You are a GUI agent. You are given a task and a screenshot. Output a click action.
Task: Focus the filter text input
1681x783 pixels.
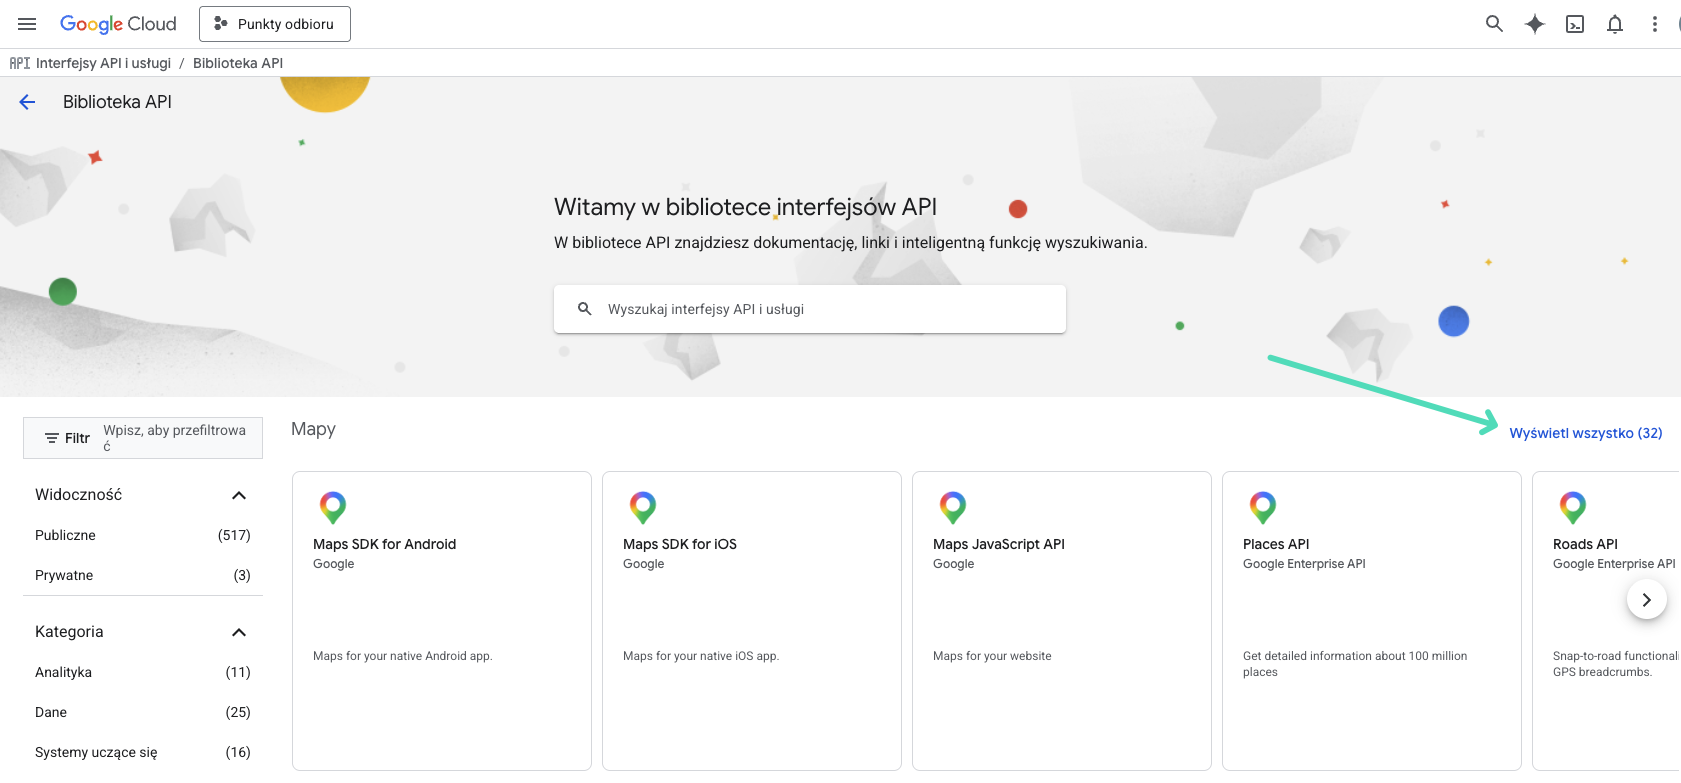coord(175,438)
